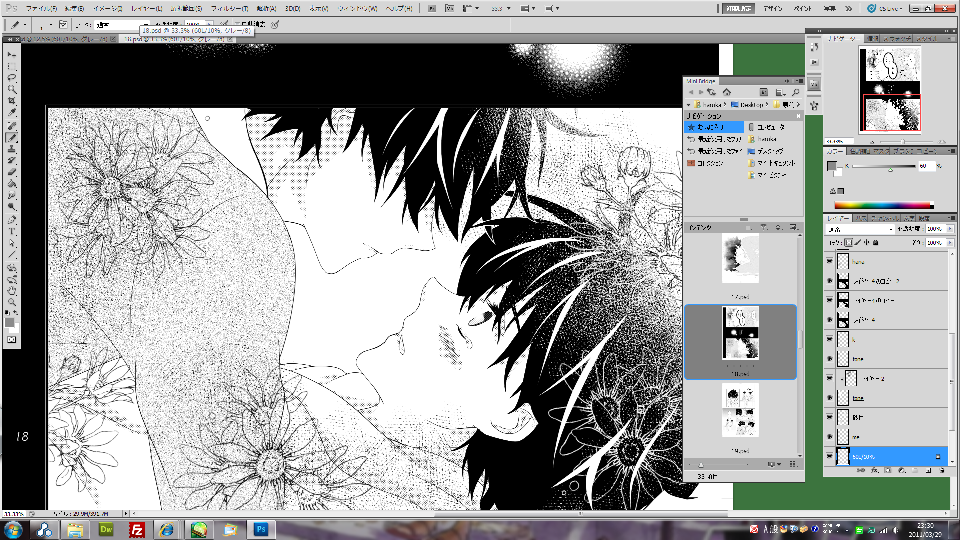Image resolution: width=960 pixels, height=540 pixels.
Task: Open the adjustment layer icon in Layers panel
Action: click(901, 471)
